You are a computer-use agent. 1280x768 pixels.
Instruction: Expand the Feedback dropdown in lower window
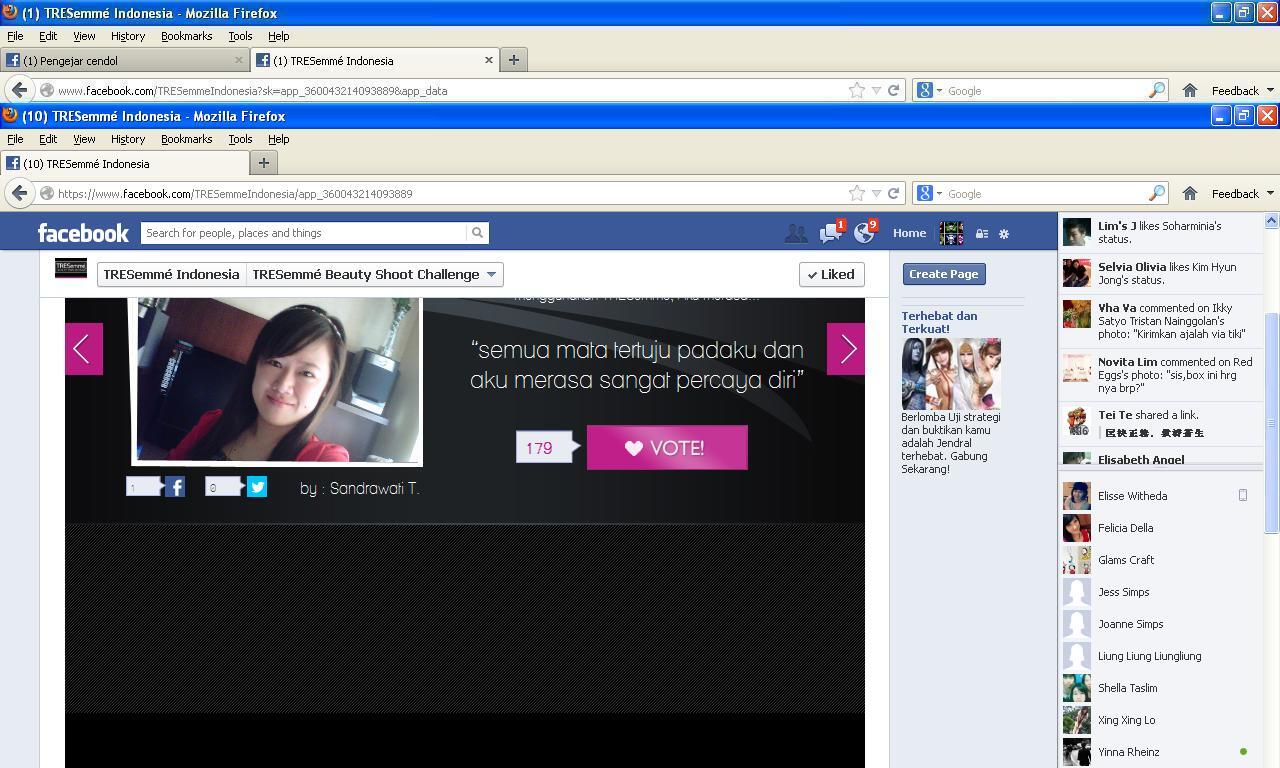point(1242,193)
